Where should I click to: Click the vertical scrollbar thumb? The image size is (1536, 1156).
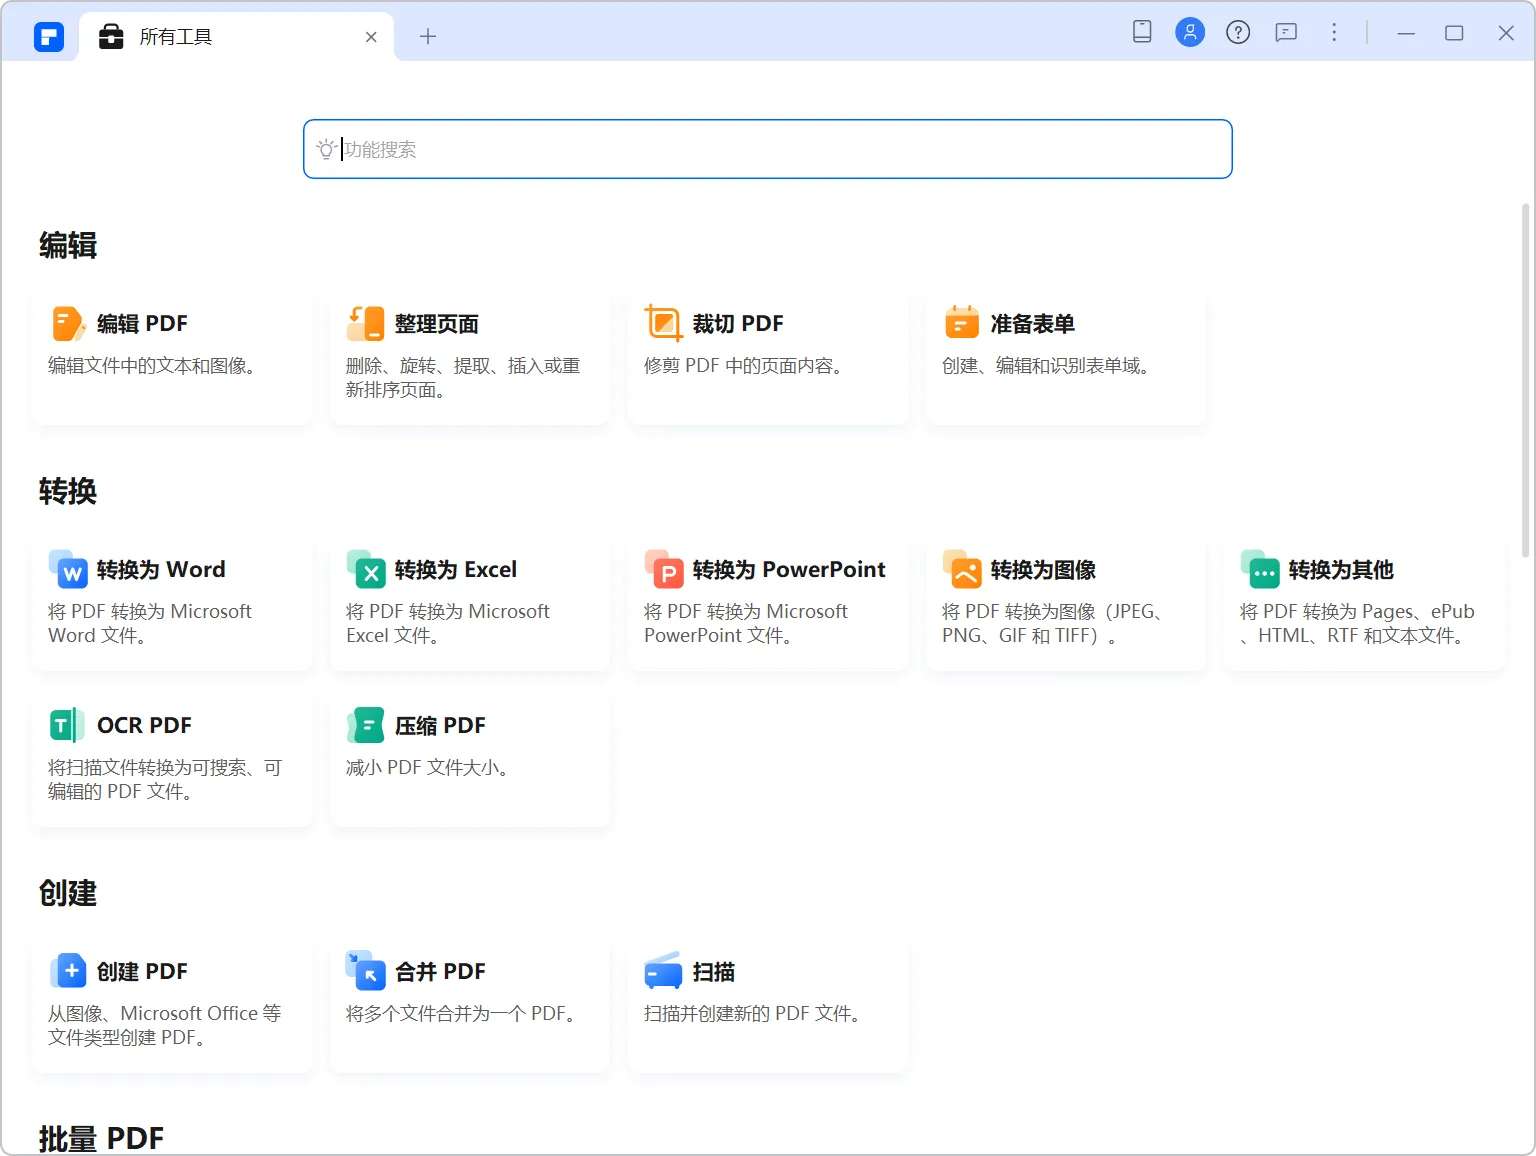coord(1525,380)
